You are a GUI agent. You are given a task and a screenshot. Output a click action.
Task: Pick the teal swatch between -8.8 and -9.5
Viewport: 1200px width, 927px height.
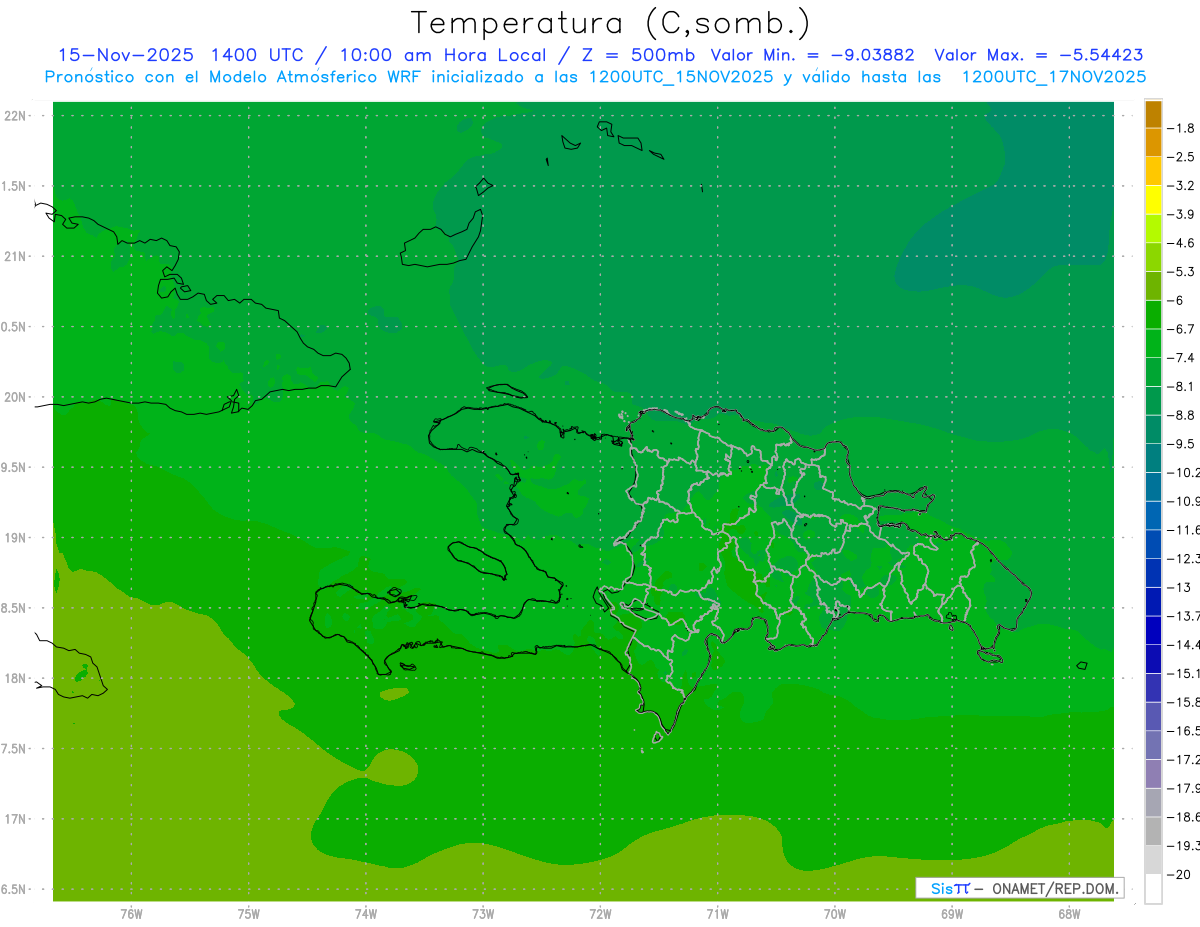(1153, 429)
